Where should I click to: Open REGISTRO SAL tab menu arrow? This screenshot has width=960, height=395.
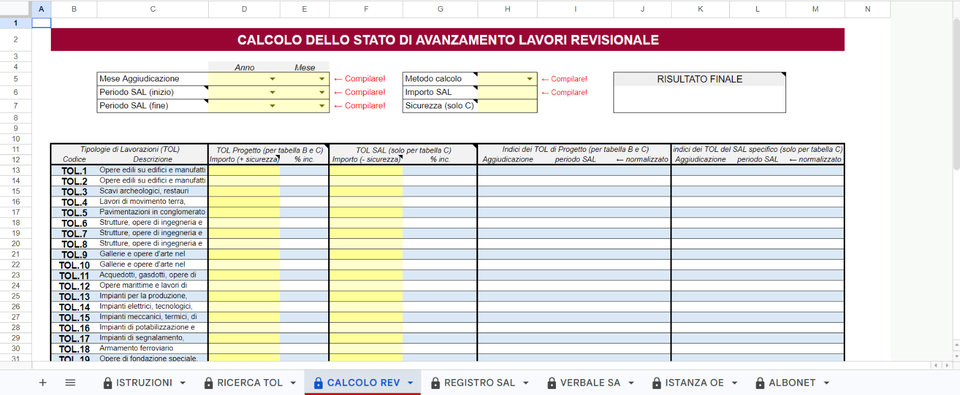pos(525,383)
